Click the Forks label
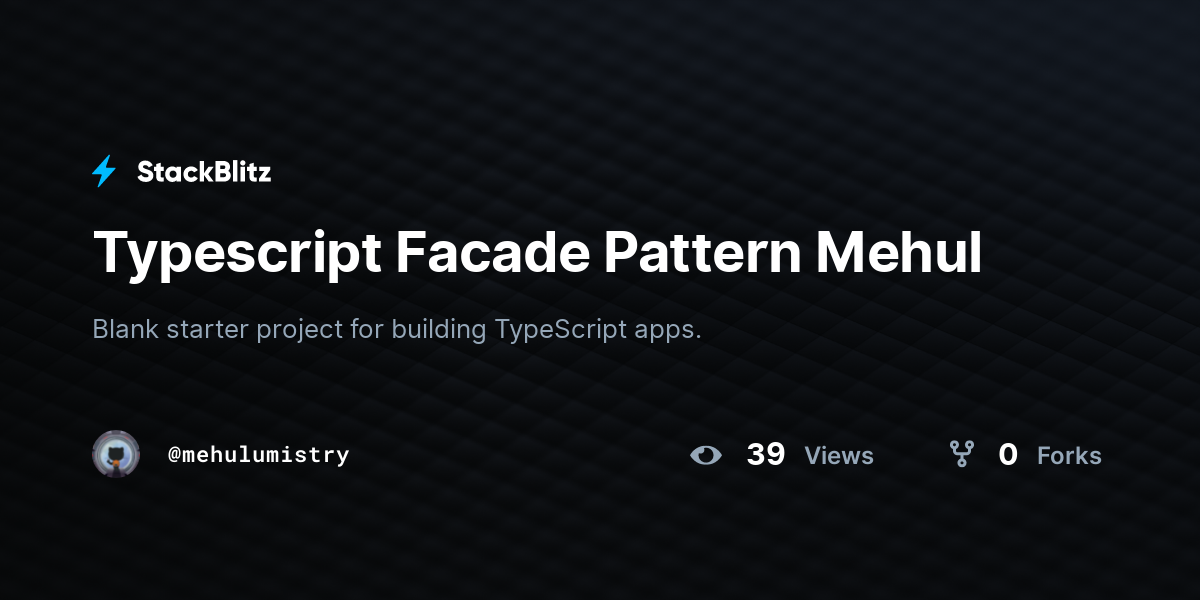The width and height of the screenshot is (1200, 600). pyautogui.click(x=1069, y=456)
